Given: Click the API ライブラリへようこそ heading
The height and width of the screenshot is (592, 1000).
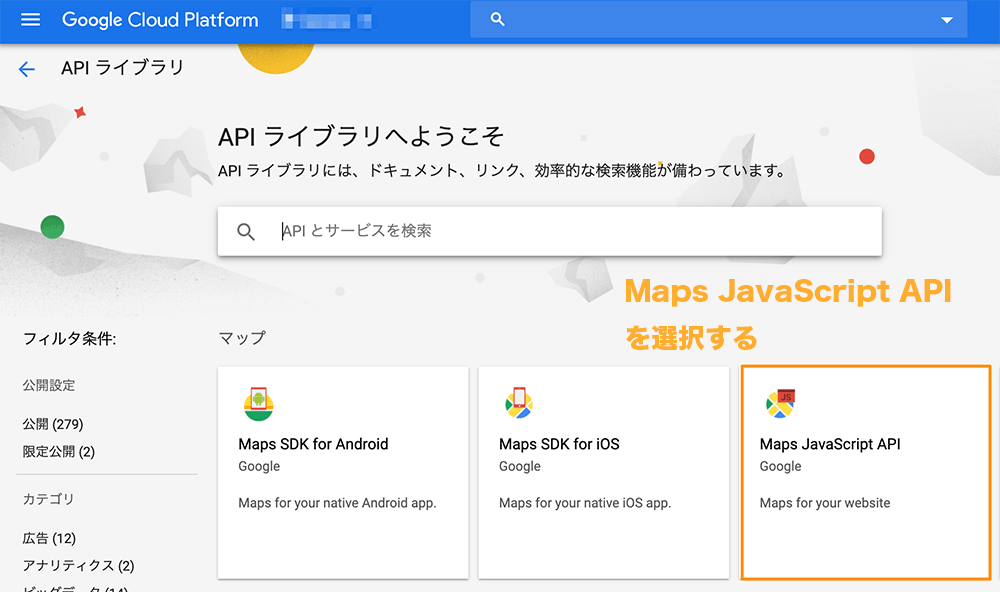Looking at the screenshot, I should point(362,137).
